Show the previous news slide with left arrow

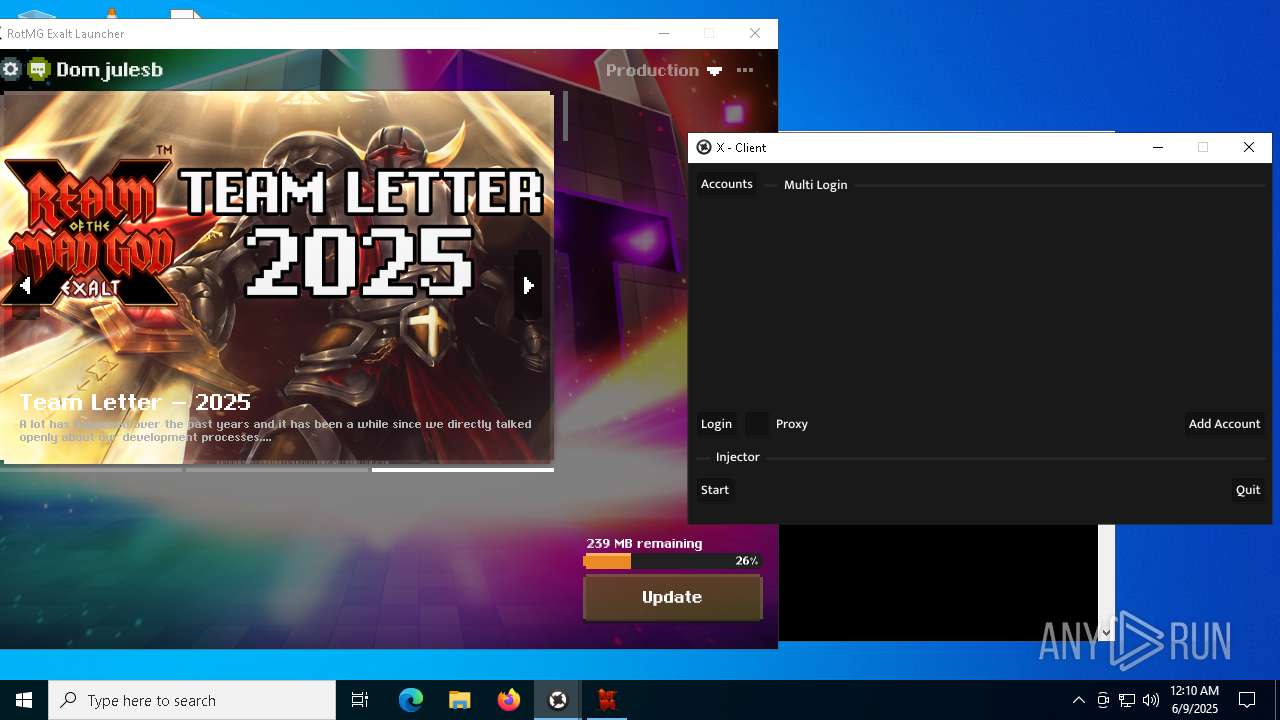coord(25,286)
